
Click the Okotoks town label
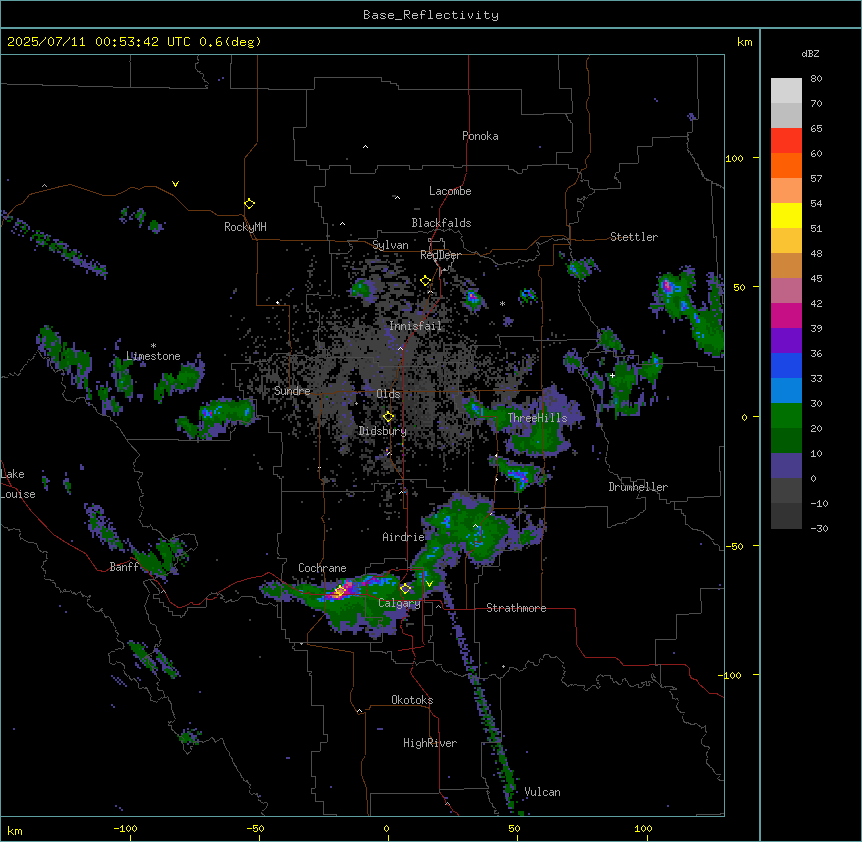pyautogui.click(x=412, y=700)
